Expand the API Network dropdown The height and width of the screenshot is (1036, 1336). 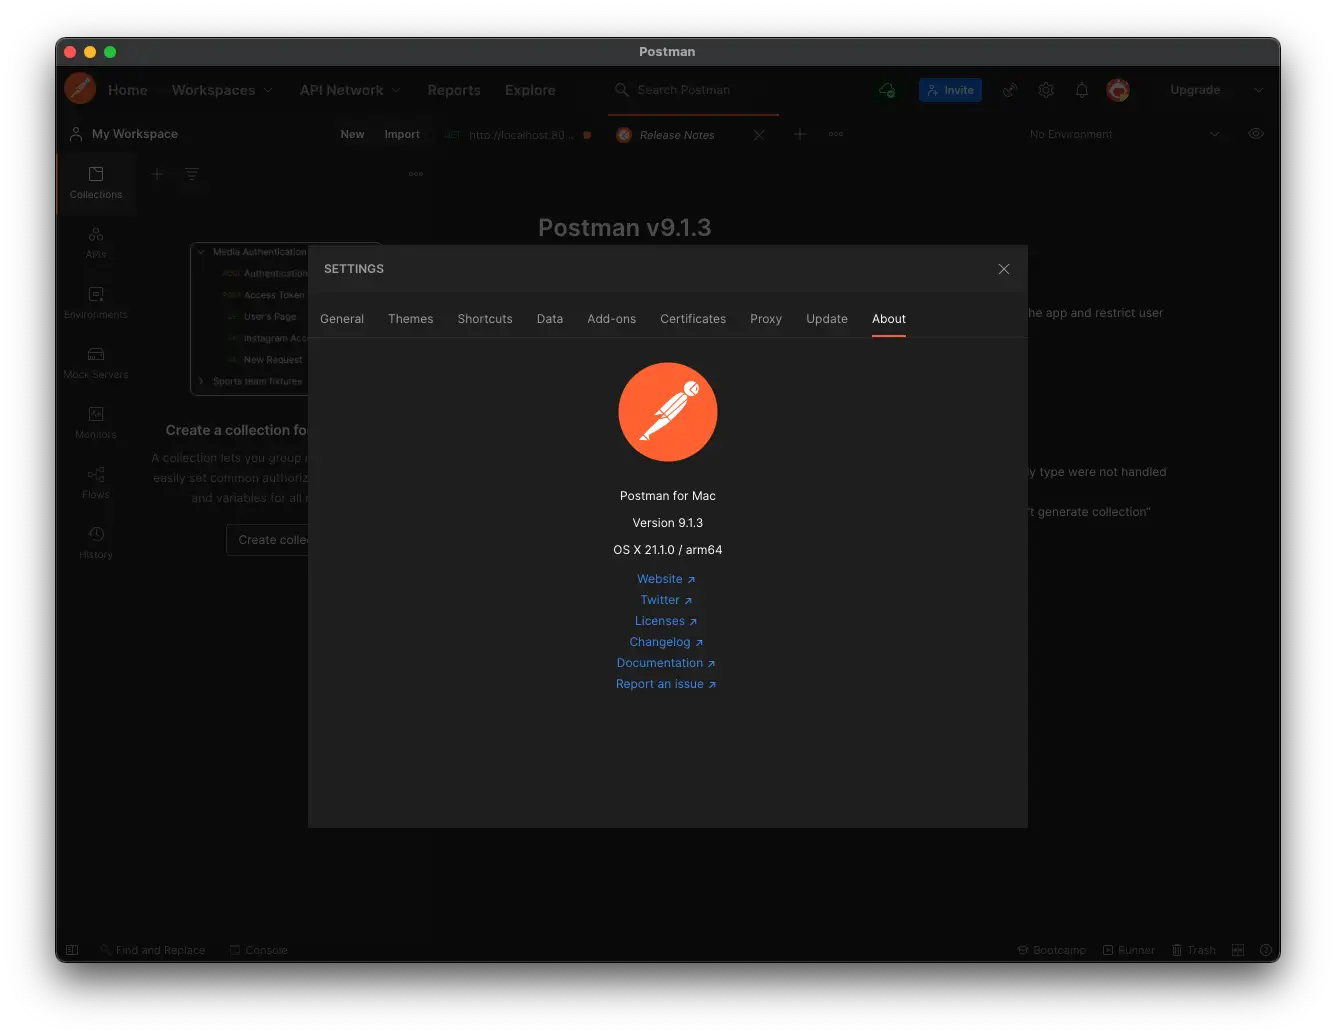(x=350, y=90)
